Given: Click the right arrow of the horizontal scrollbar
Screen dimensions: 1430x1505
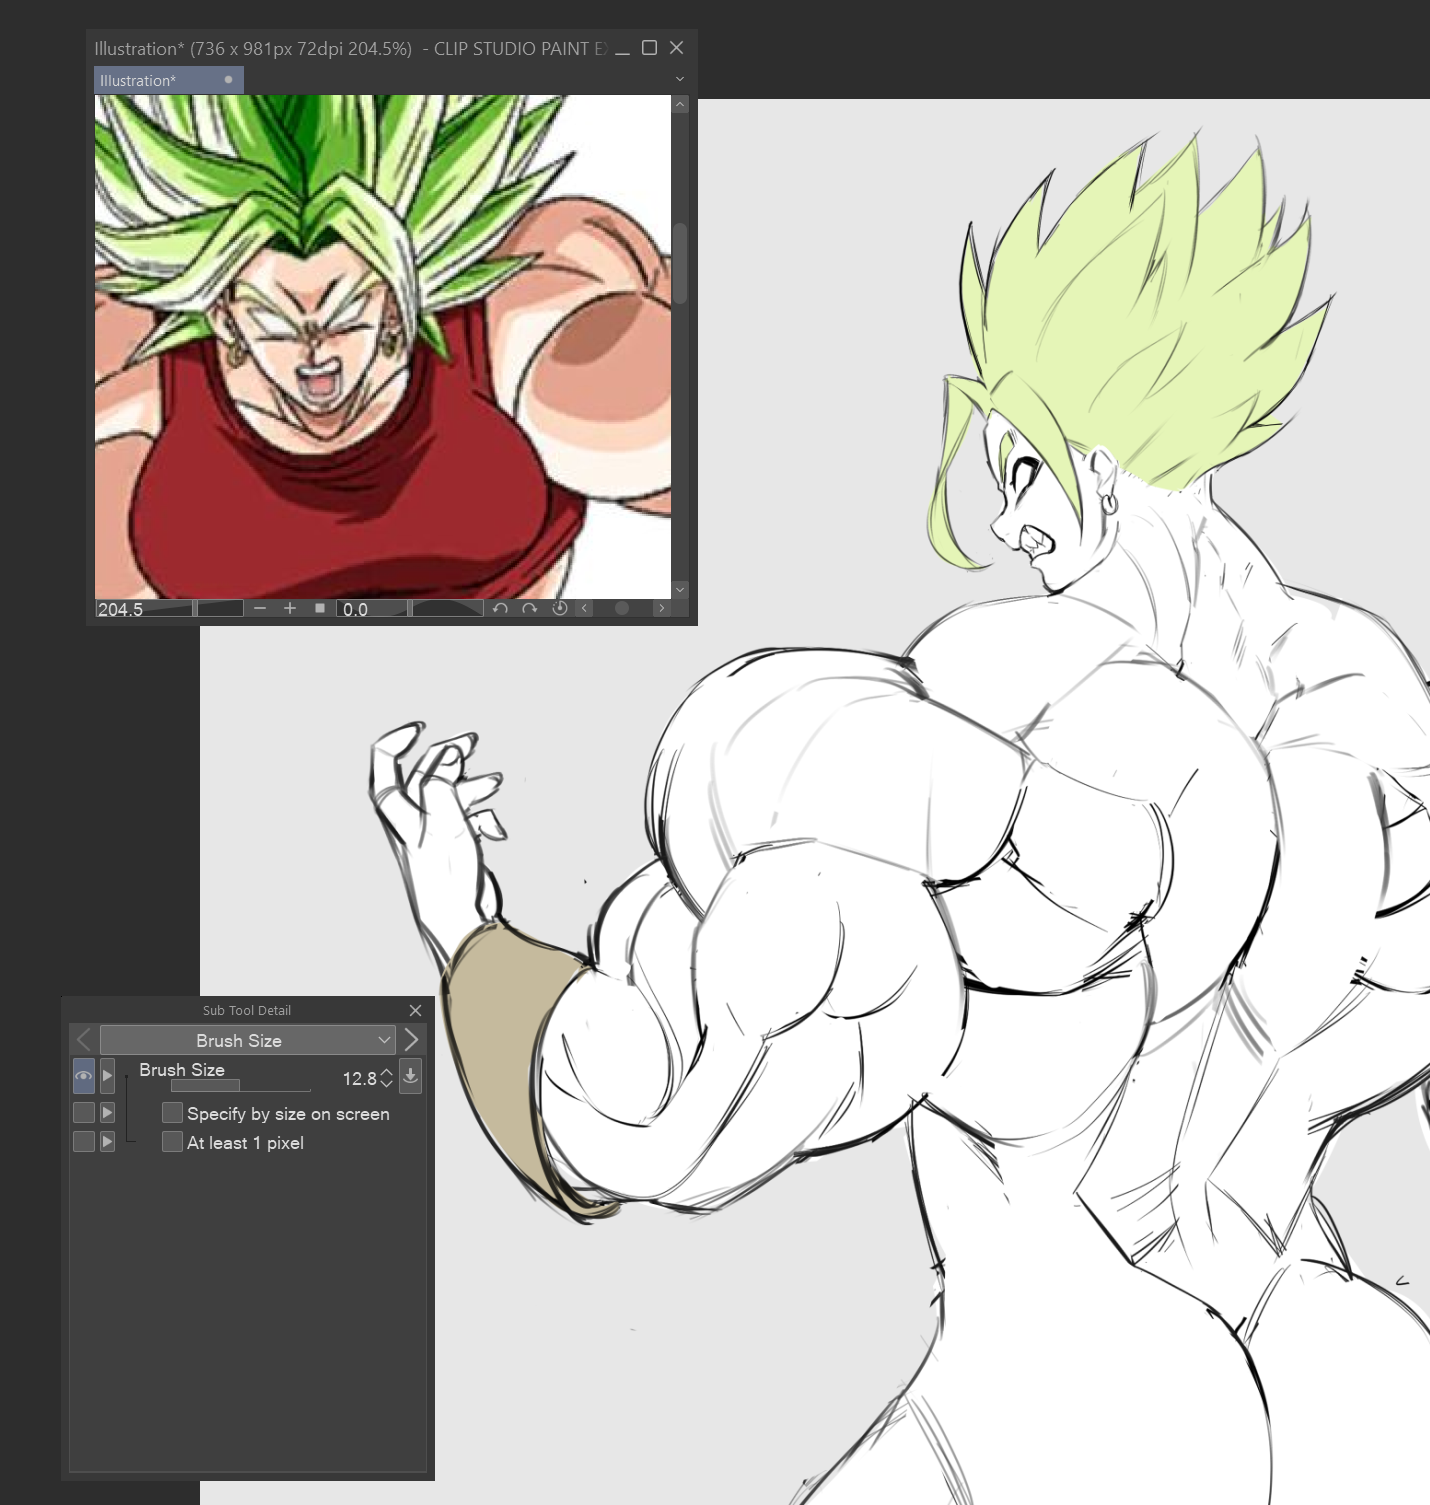Looking at the screenshot, I should 661,608.
